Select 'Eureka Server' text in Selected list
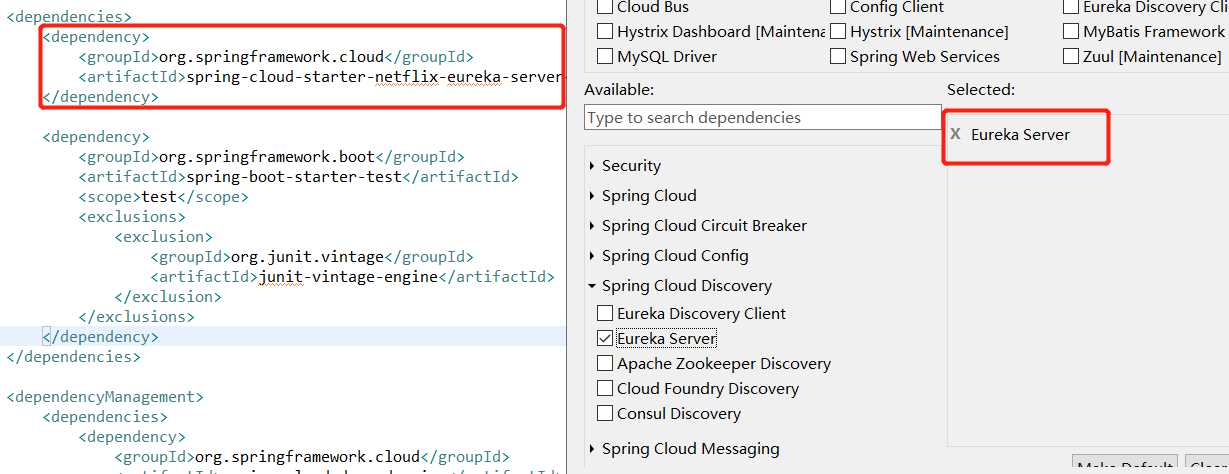This screenshot has width=1229, height=474. (1020, 134)
